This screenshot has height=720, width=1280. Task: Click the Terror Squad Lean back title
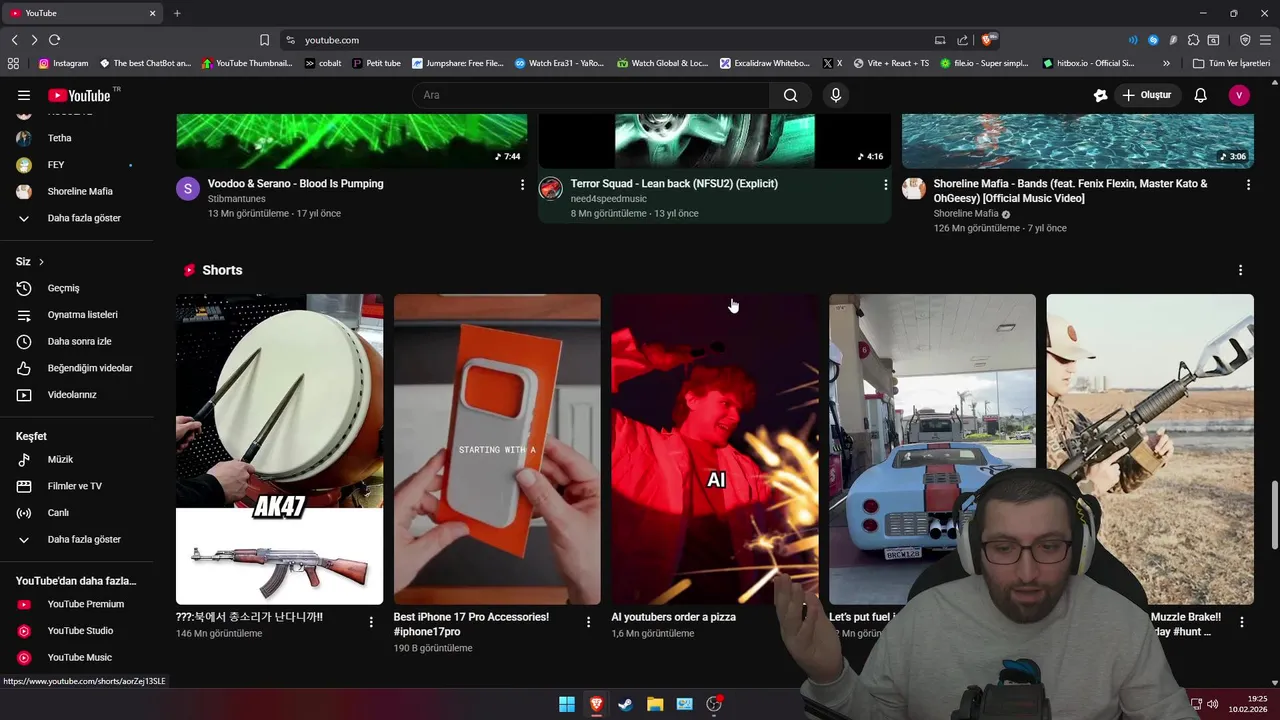tap(674, 184)
